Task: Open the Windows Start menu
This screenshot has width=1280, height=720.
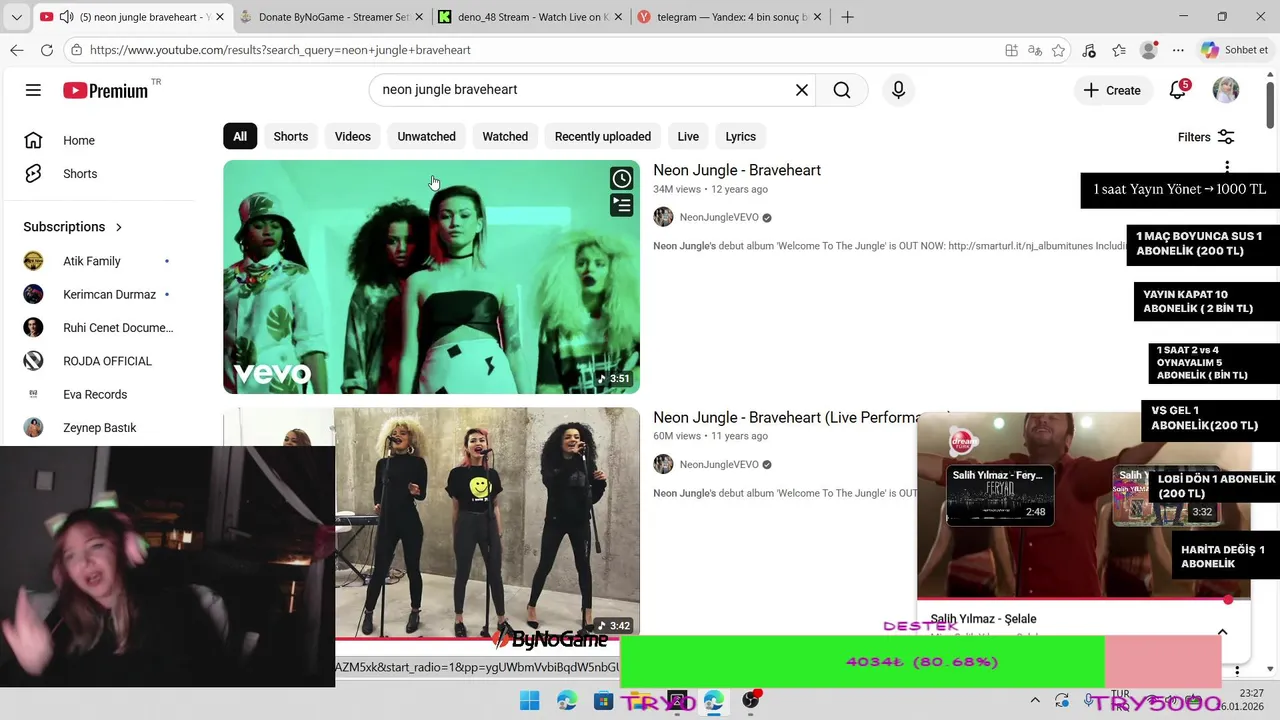Action: click(x=529, y=701)
